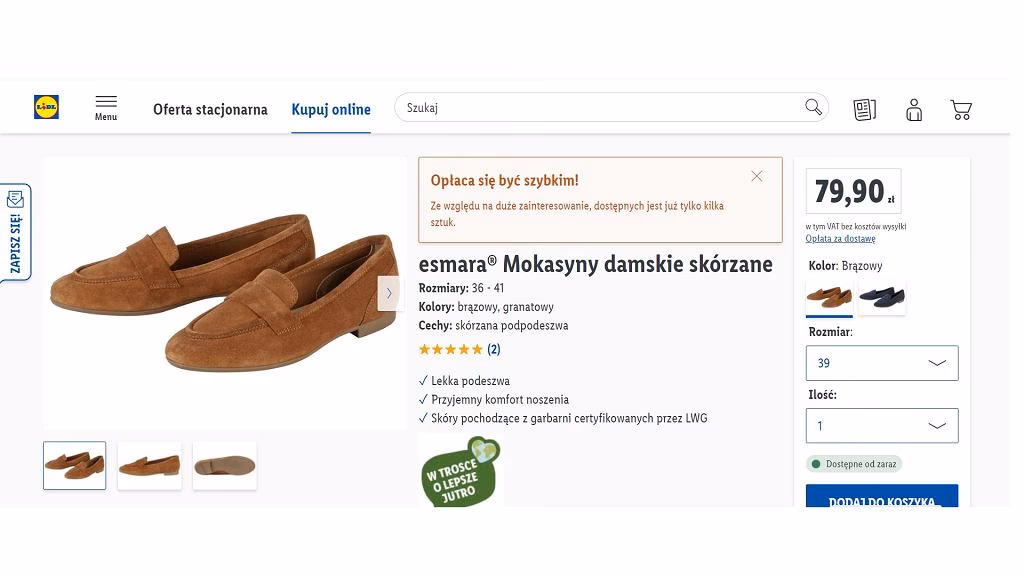Click the search magnifier icon
Viewport: 1024px width, 576px height.
(x=813, y=107)
